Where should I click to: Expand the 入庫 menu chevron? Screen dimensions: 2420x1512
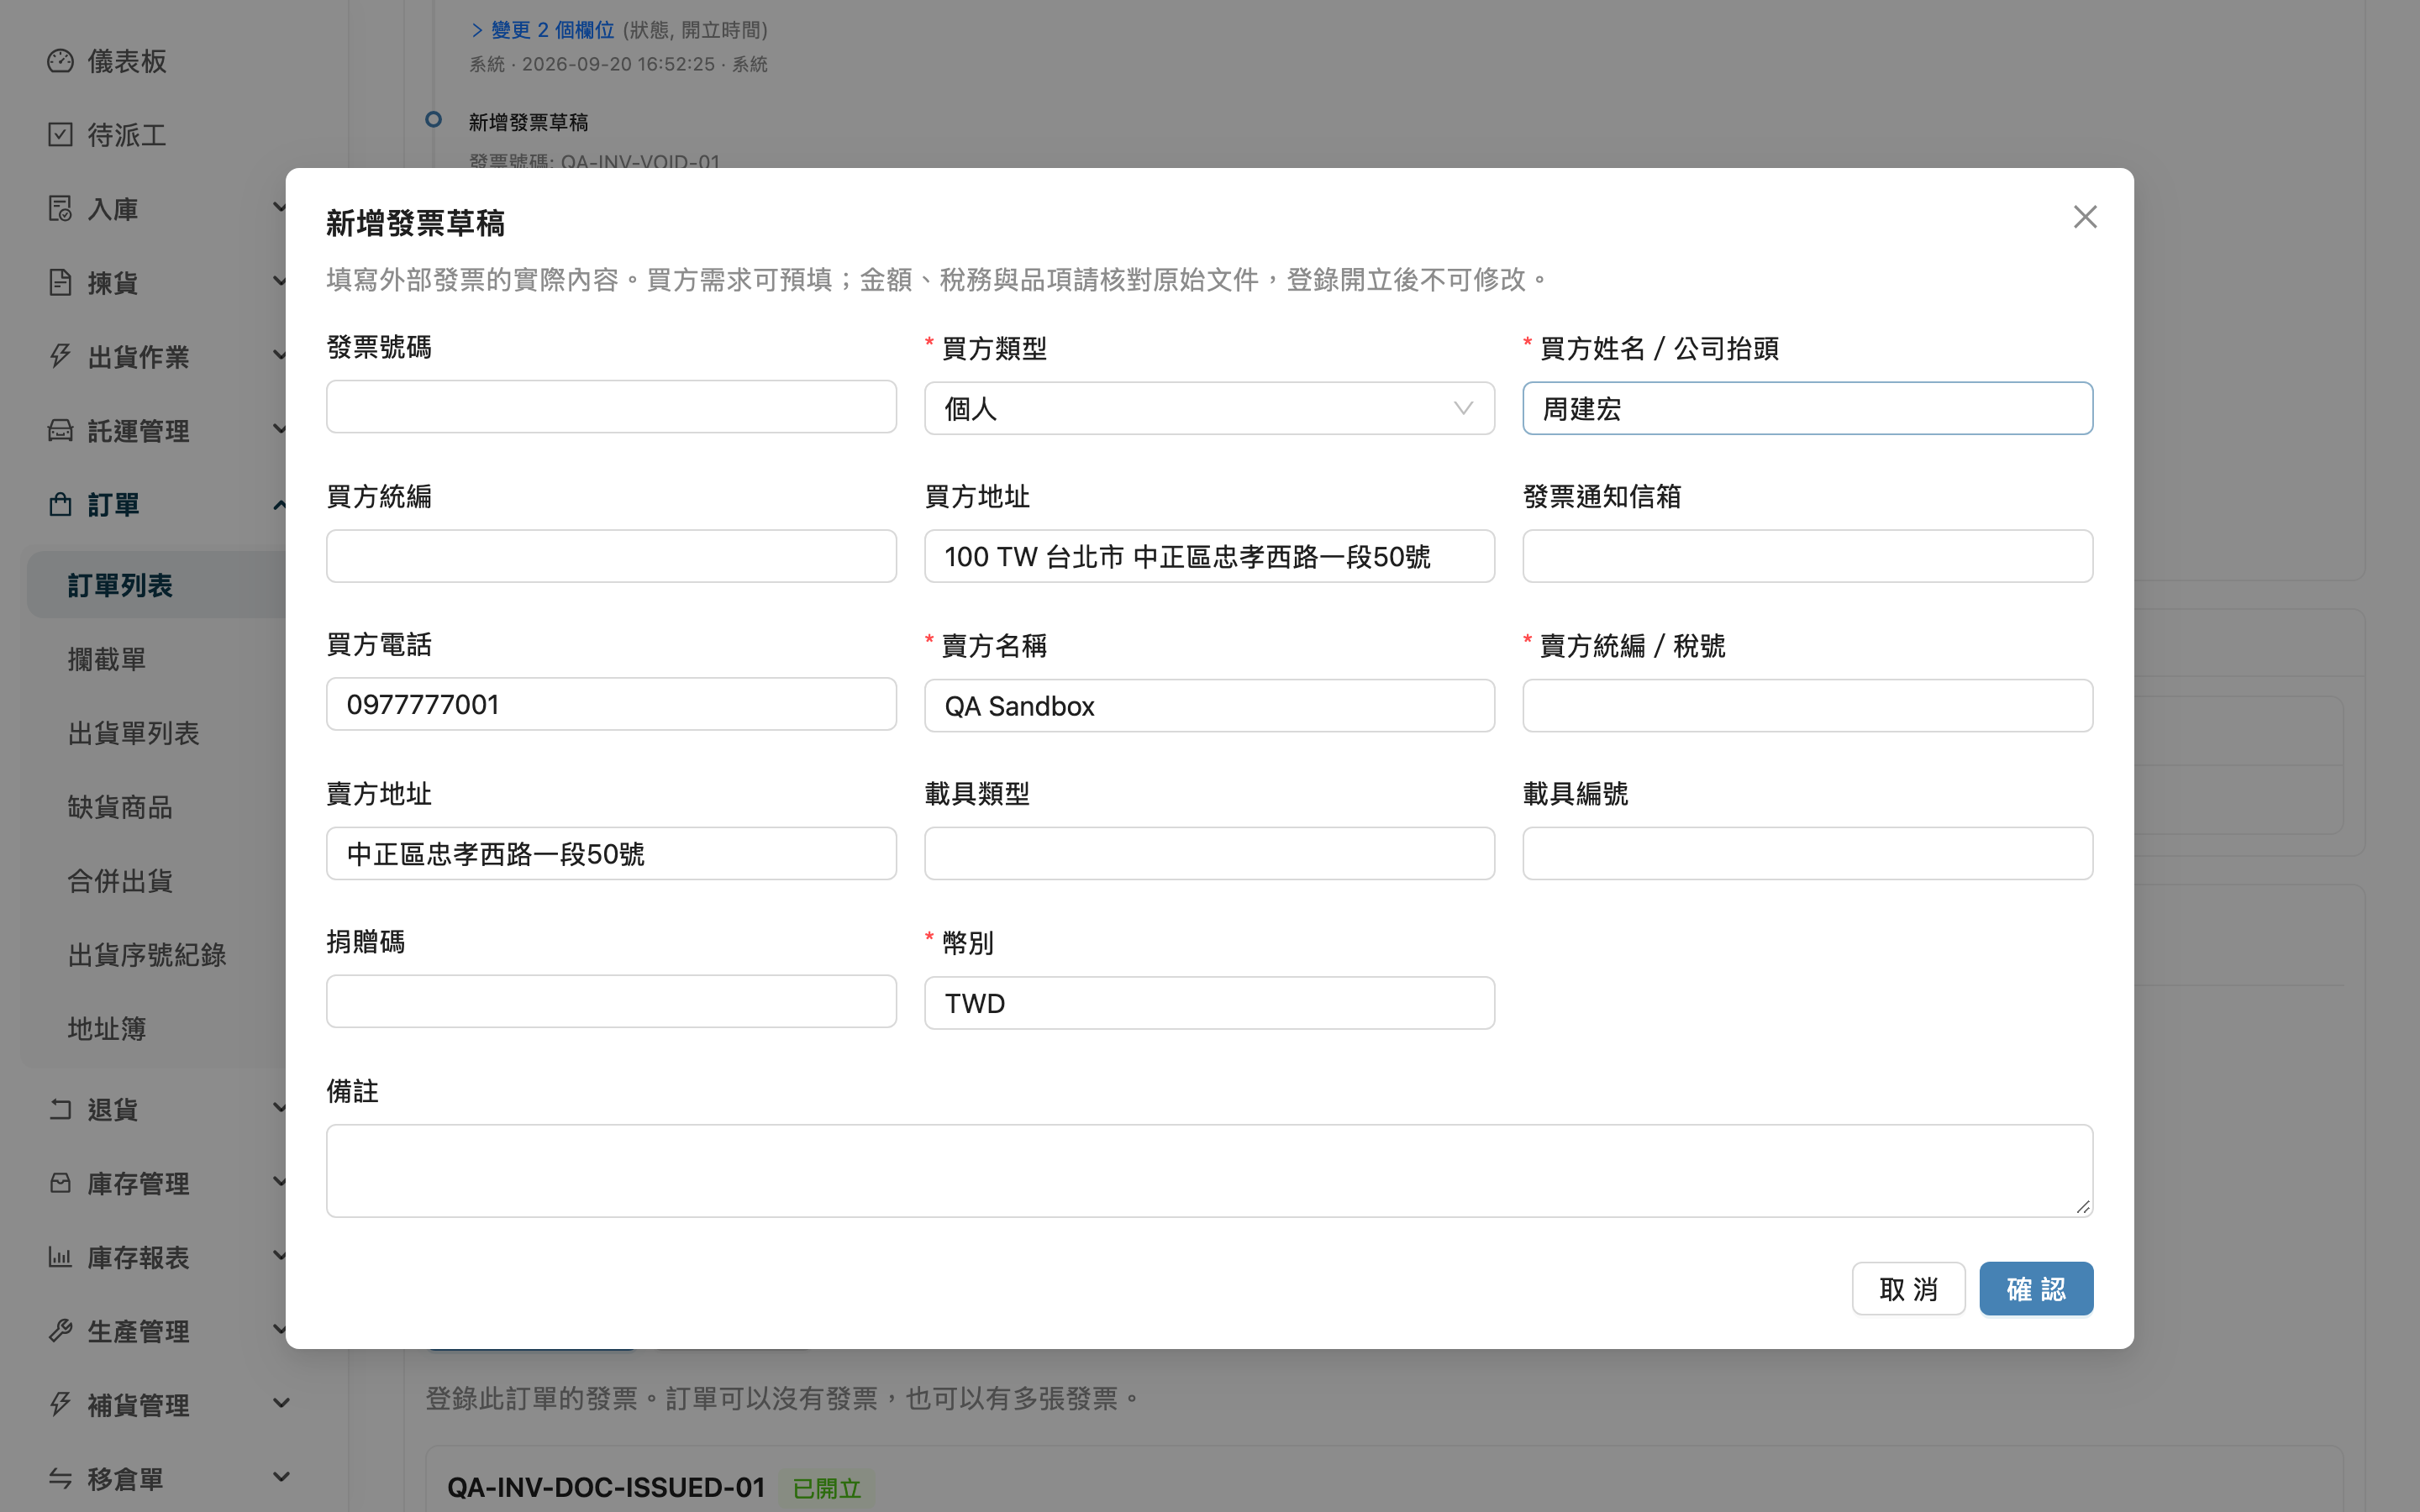click(x=280, y=207)
